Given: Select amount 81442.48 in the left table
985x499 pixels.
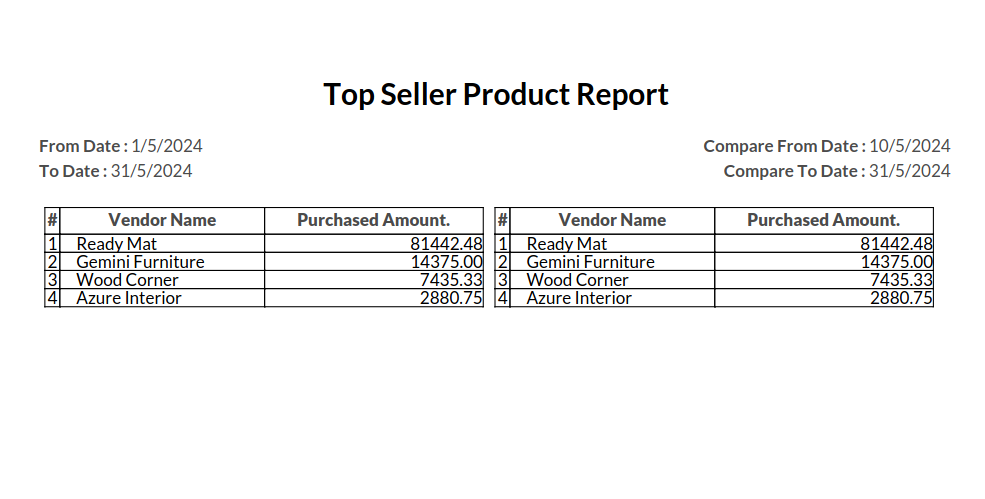Looking at the screenshot, I should point(446,243).
